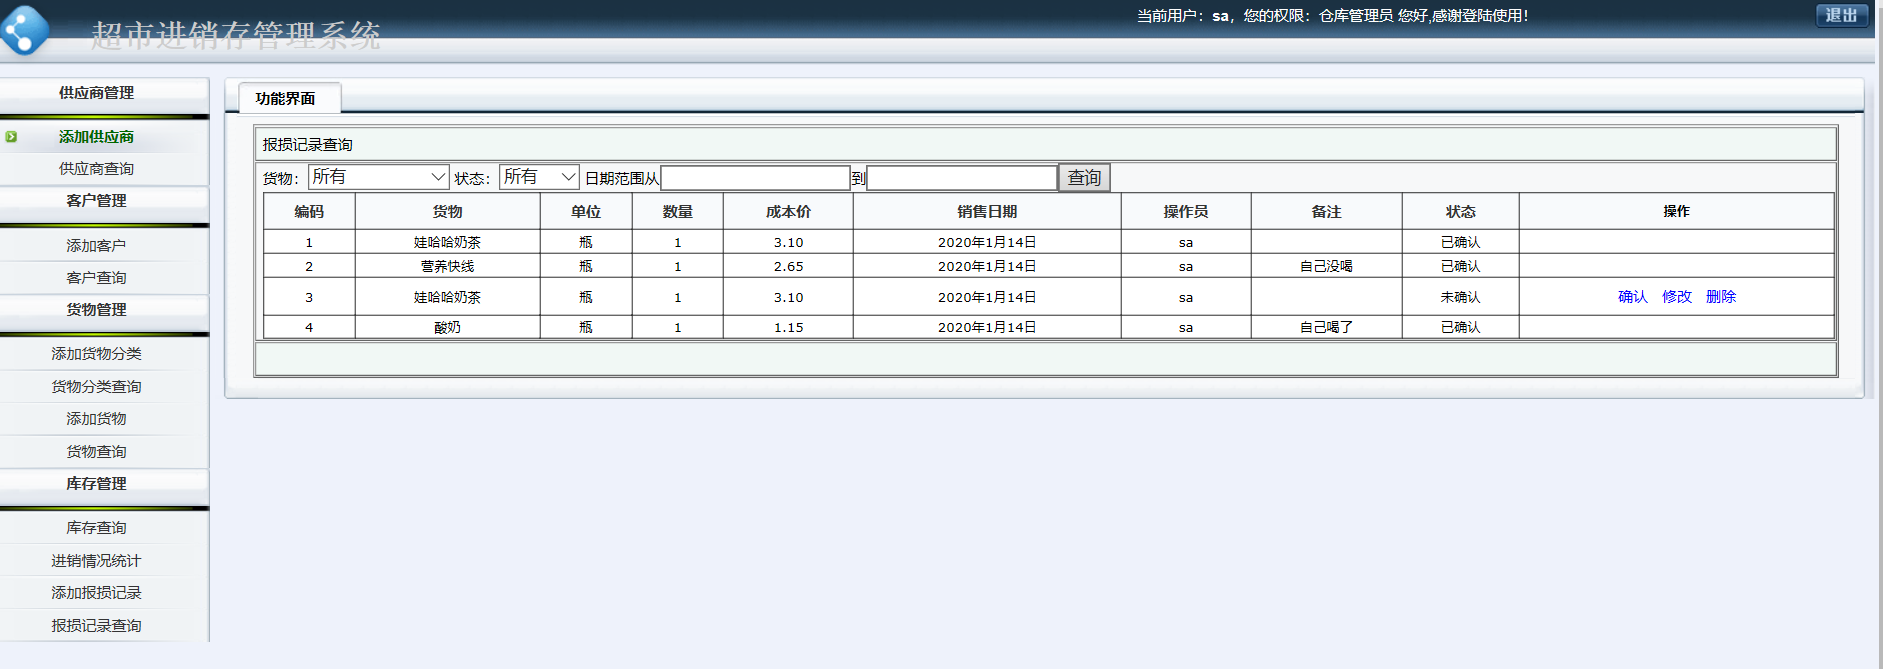1883x669 pixels.
Task: Click the page vertical scrollbar
Action: click(1879, 334)
